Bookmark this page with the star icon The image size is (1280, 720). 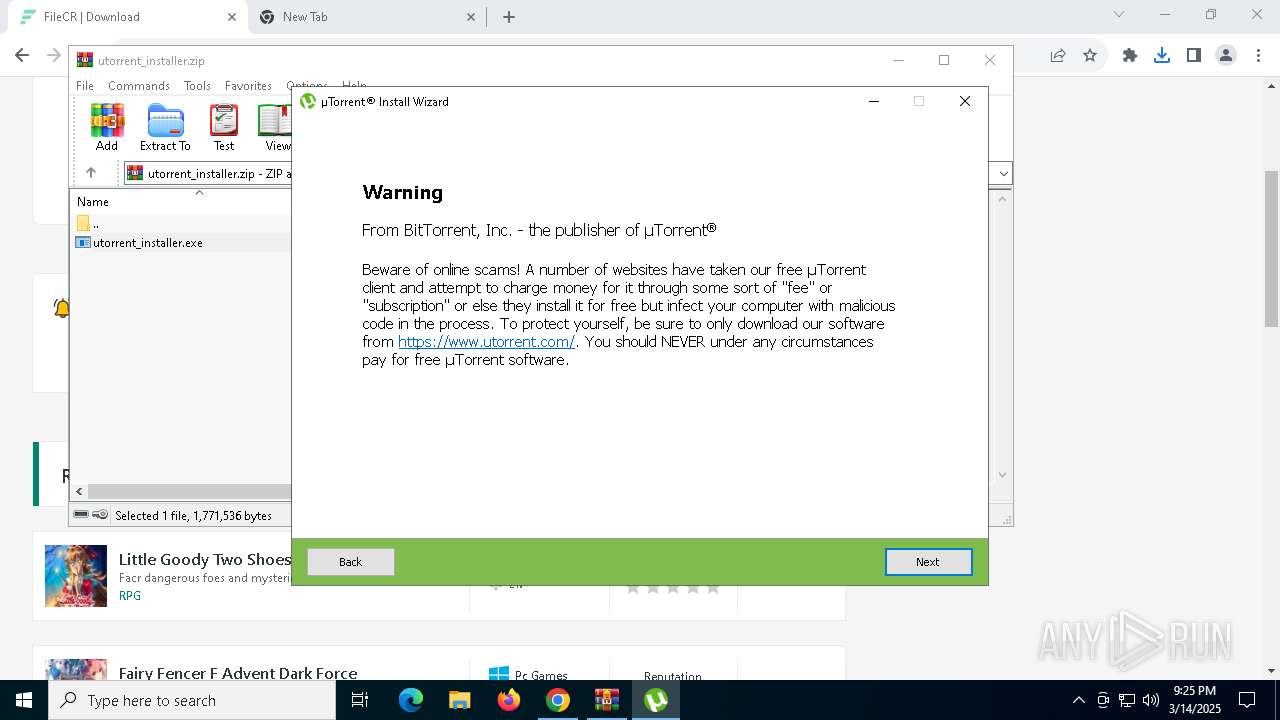pyautogui.click(x=1090, y=56)
